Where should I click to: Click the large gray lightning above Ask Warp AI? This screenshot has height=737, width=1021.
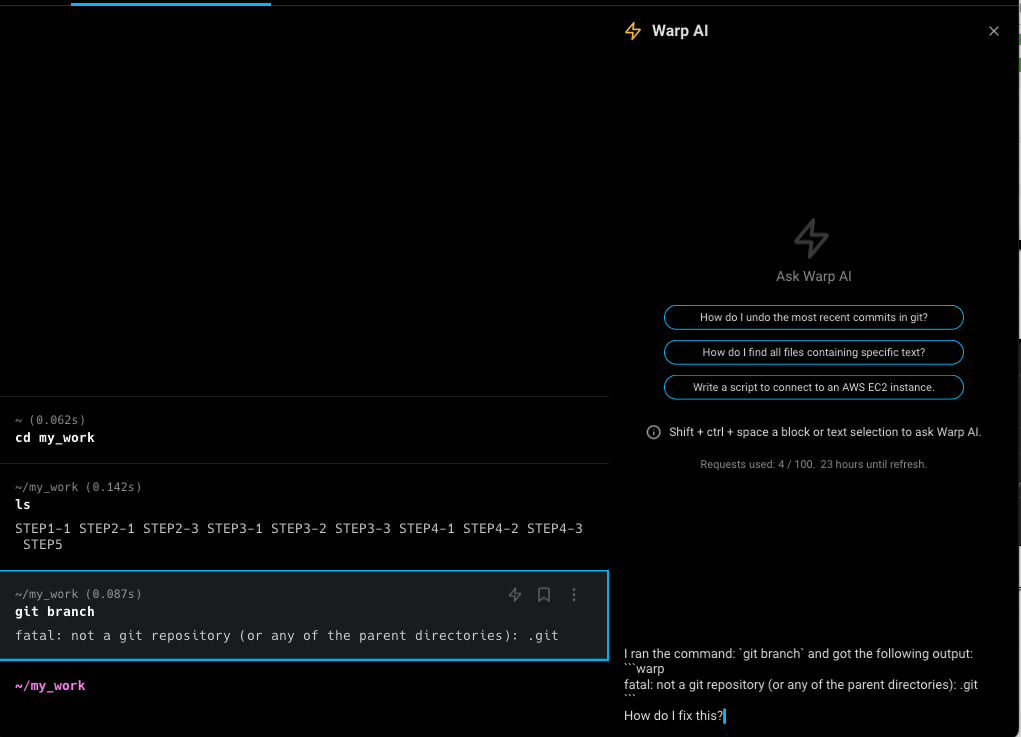tap(813, 237)
